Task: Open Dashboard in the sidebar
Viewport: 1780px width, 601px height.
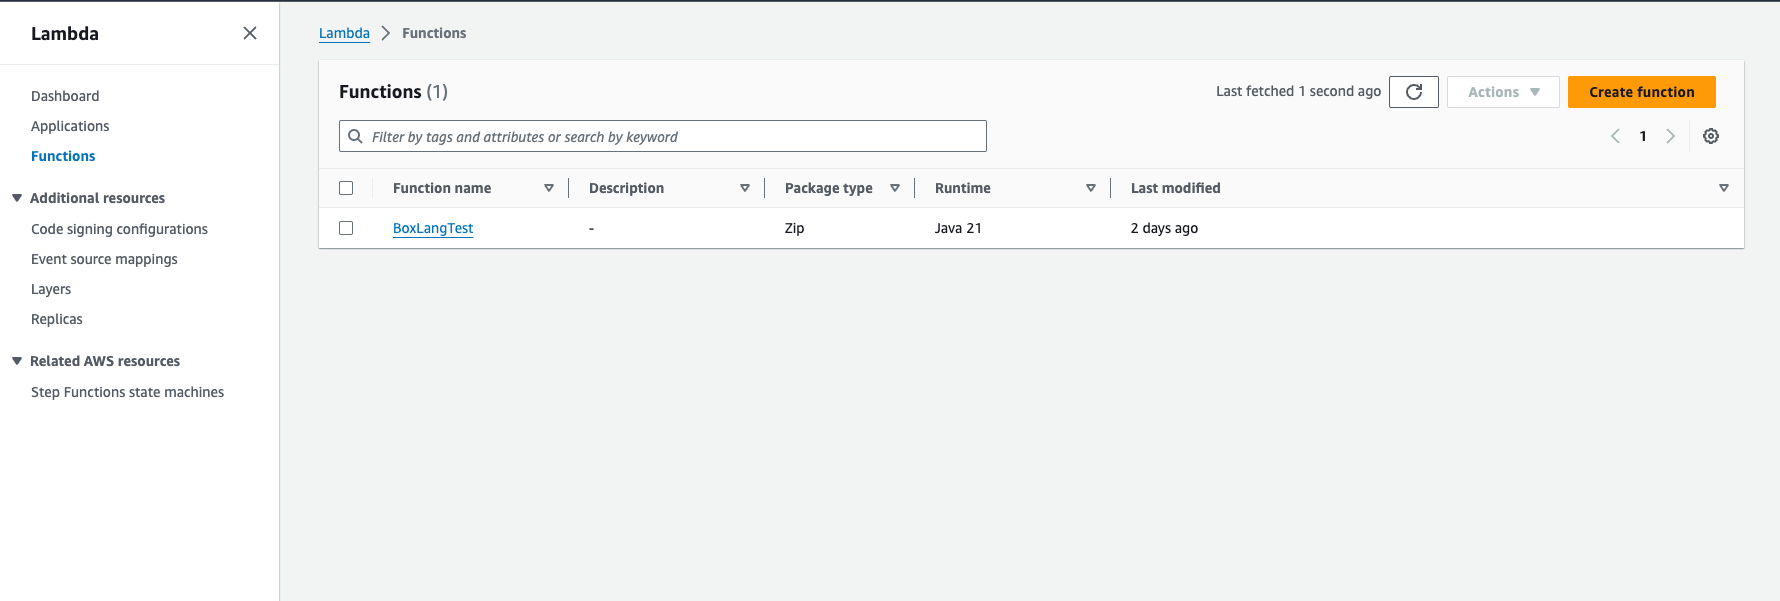Action: pos(65,96)
